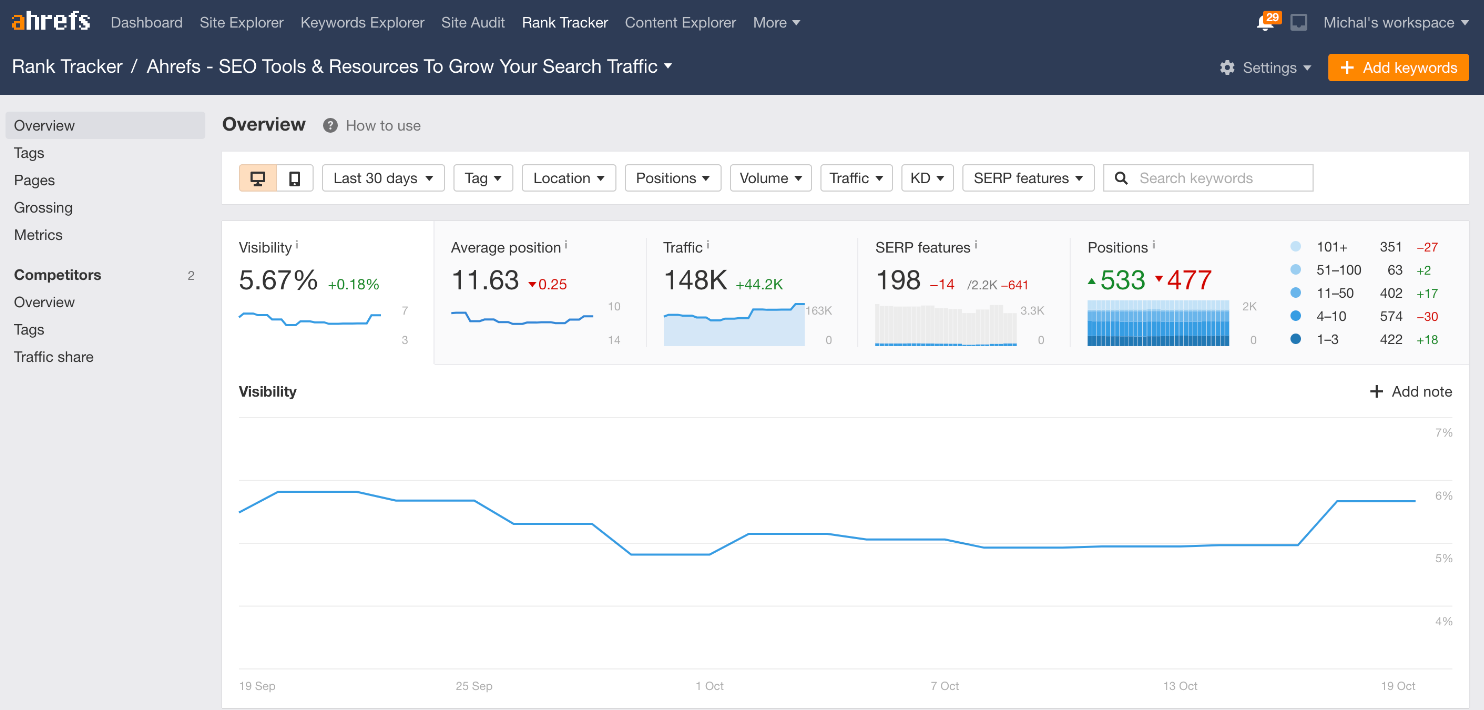This screenshot has width=1484, height=710.
Task: Click the 148K traffic value
Action: 695,280
